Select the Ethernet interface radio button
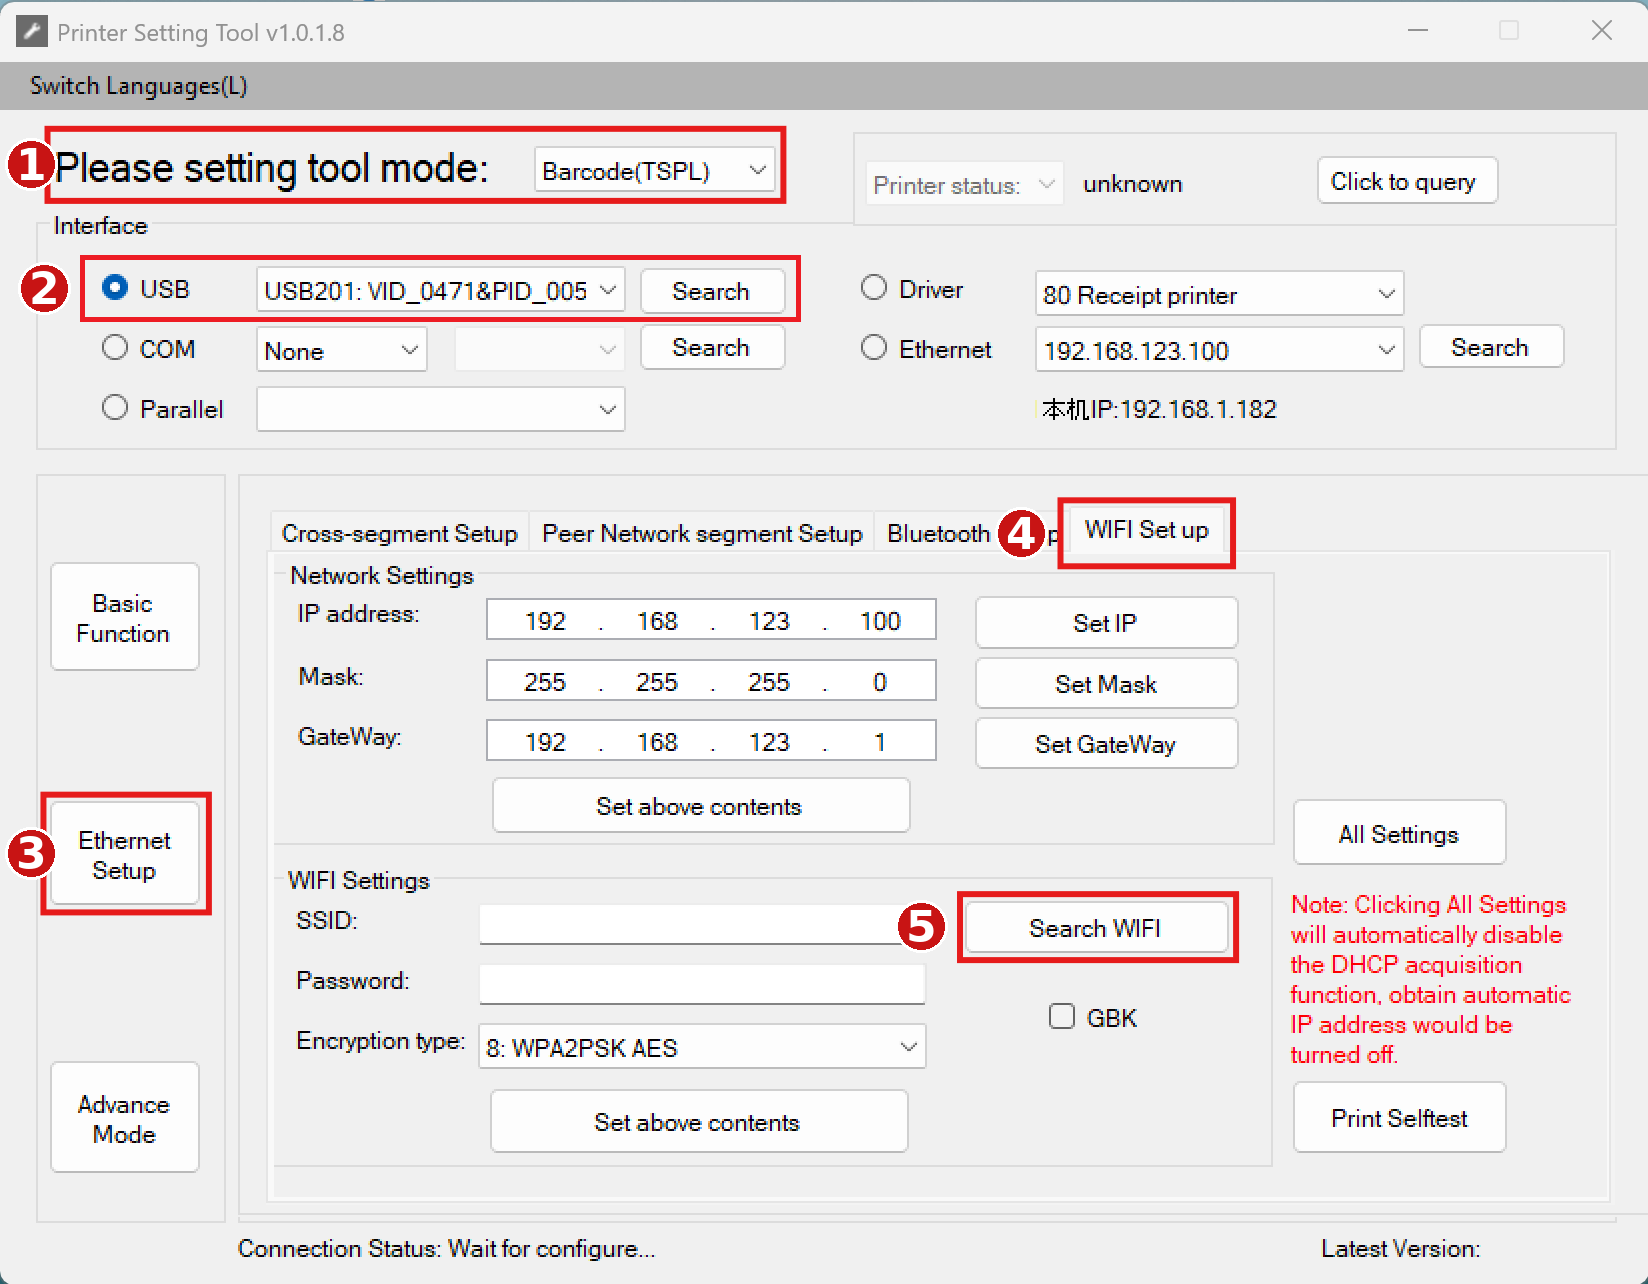 click(x=874, y=348)
